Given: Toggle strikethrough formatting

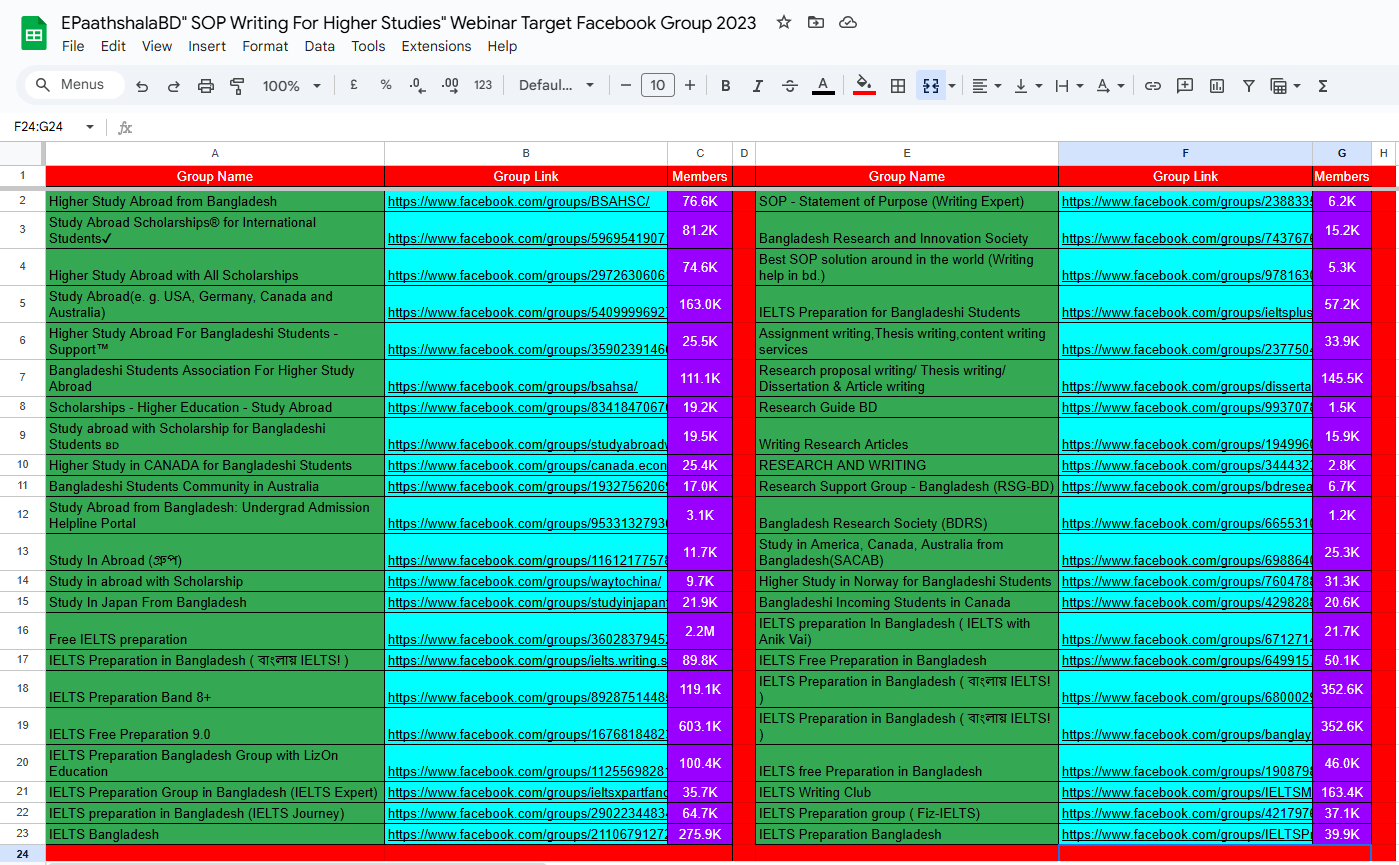Looking at the screenshot, I should 790,86.
